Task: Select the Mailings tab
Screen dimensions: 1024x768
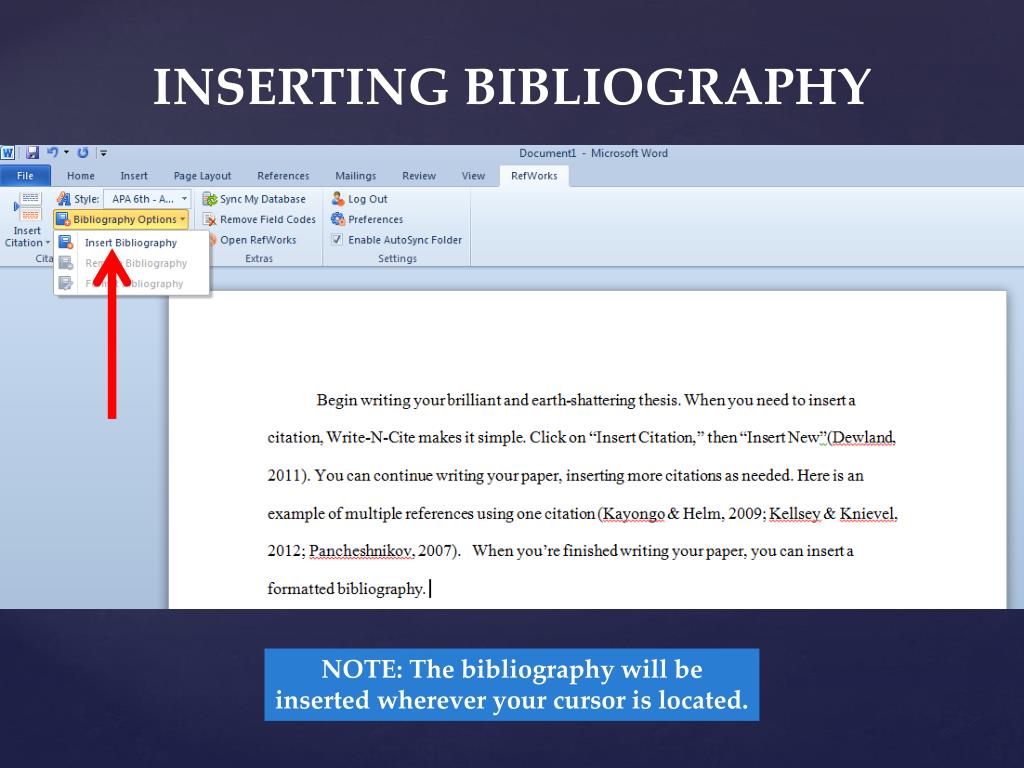Action: coord(356,176)
